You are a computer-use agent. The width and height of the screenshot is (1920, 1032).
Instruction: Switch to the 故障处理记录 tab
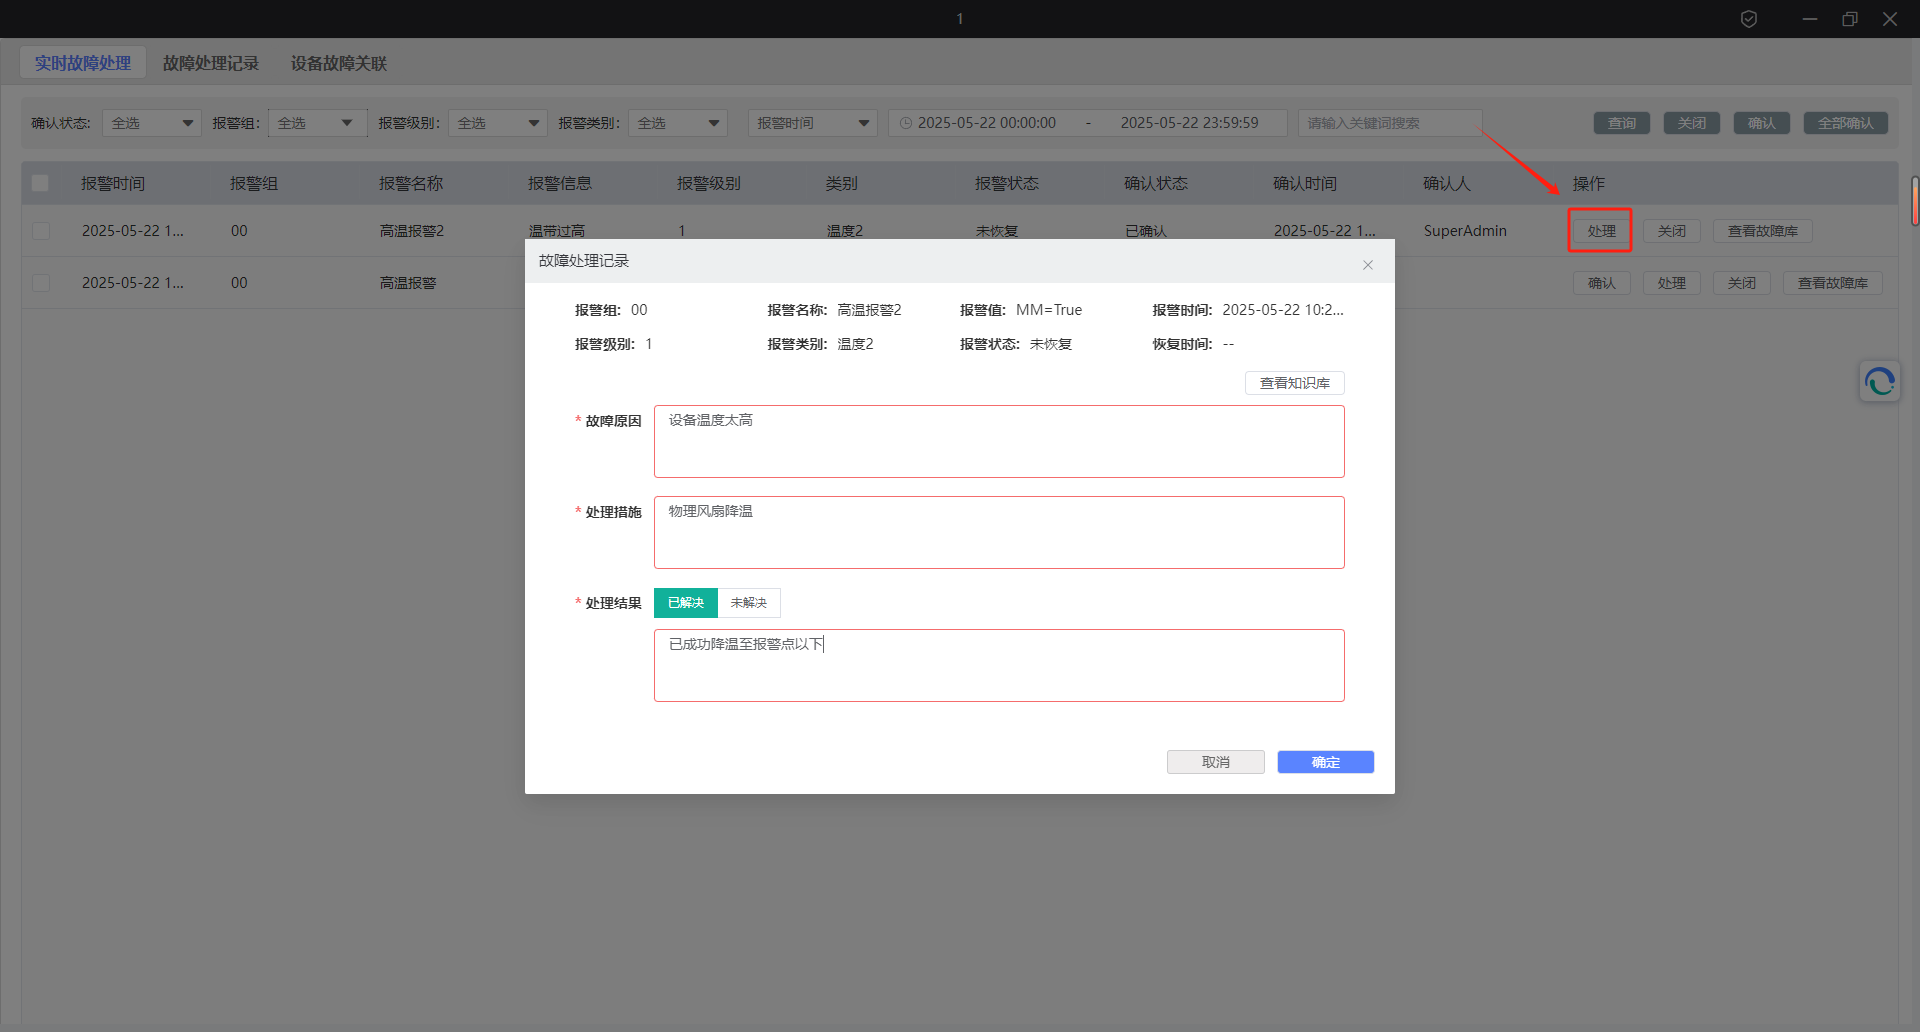[210, 63]
